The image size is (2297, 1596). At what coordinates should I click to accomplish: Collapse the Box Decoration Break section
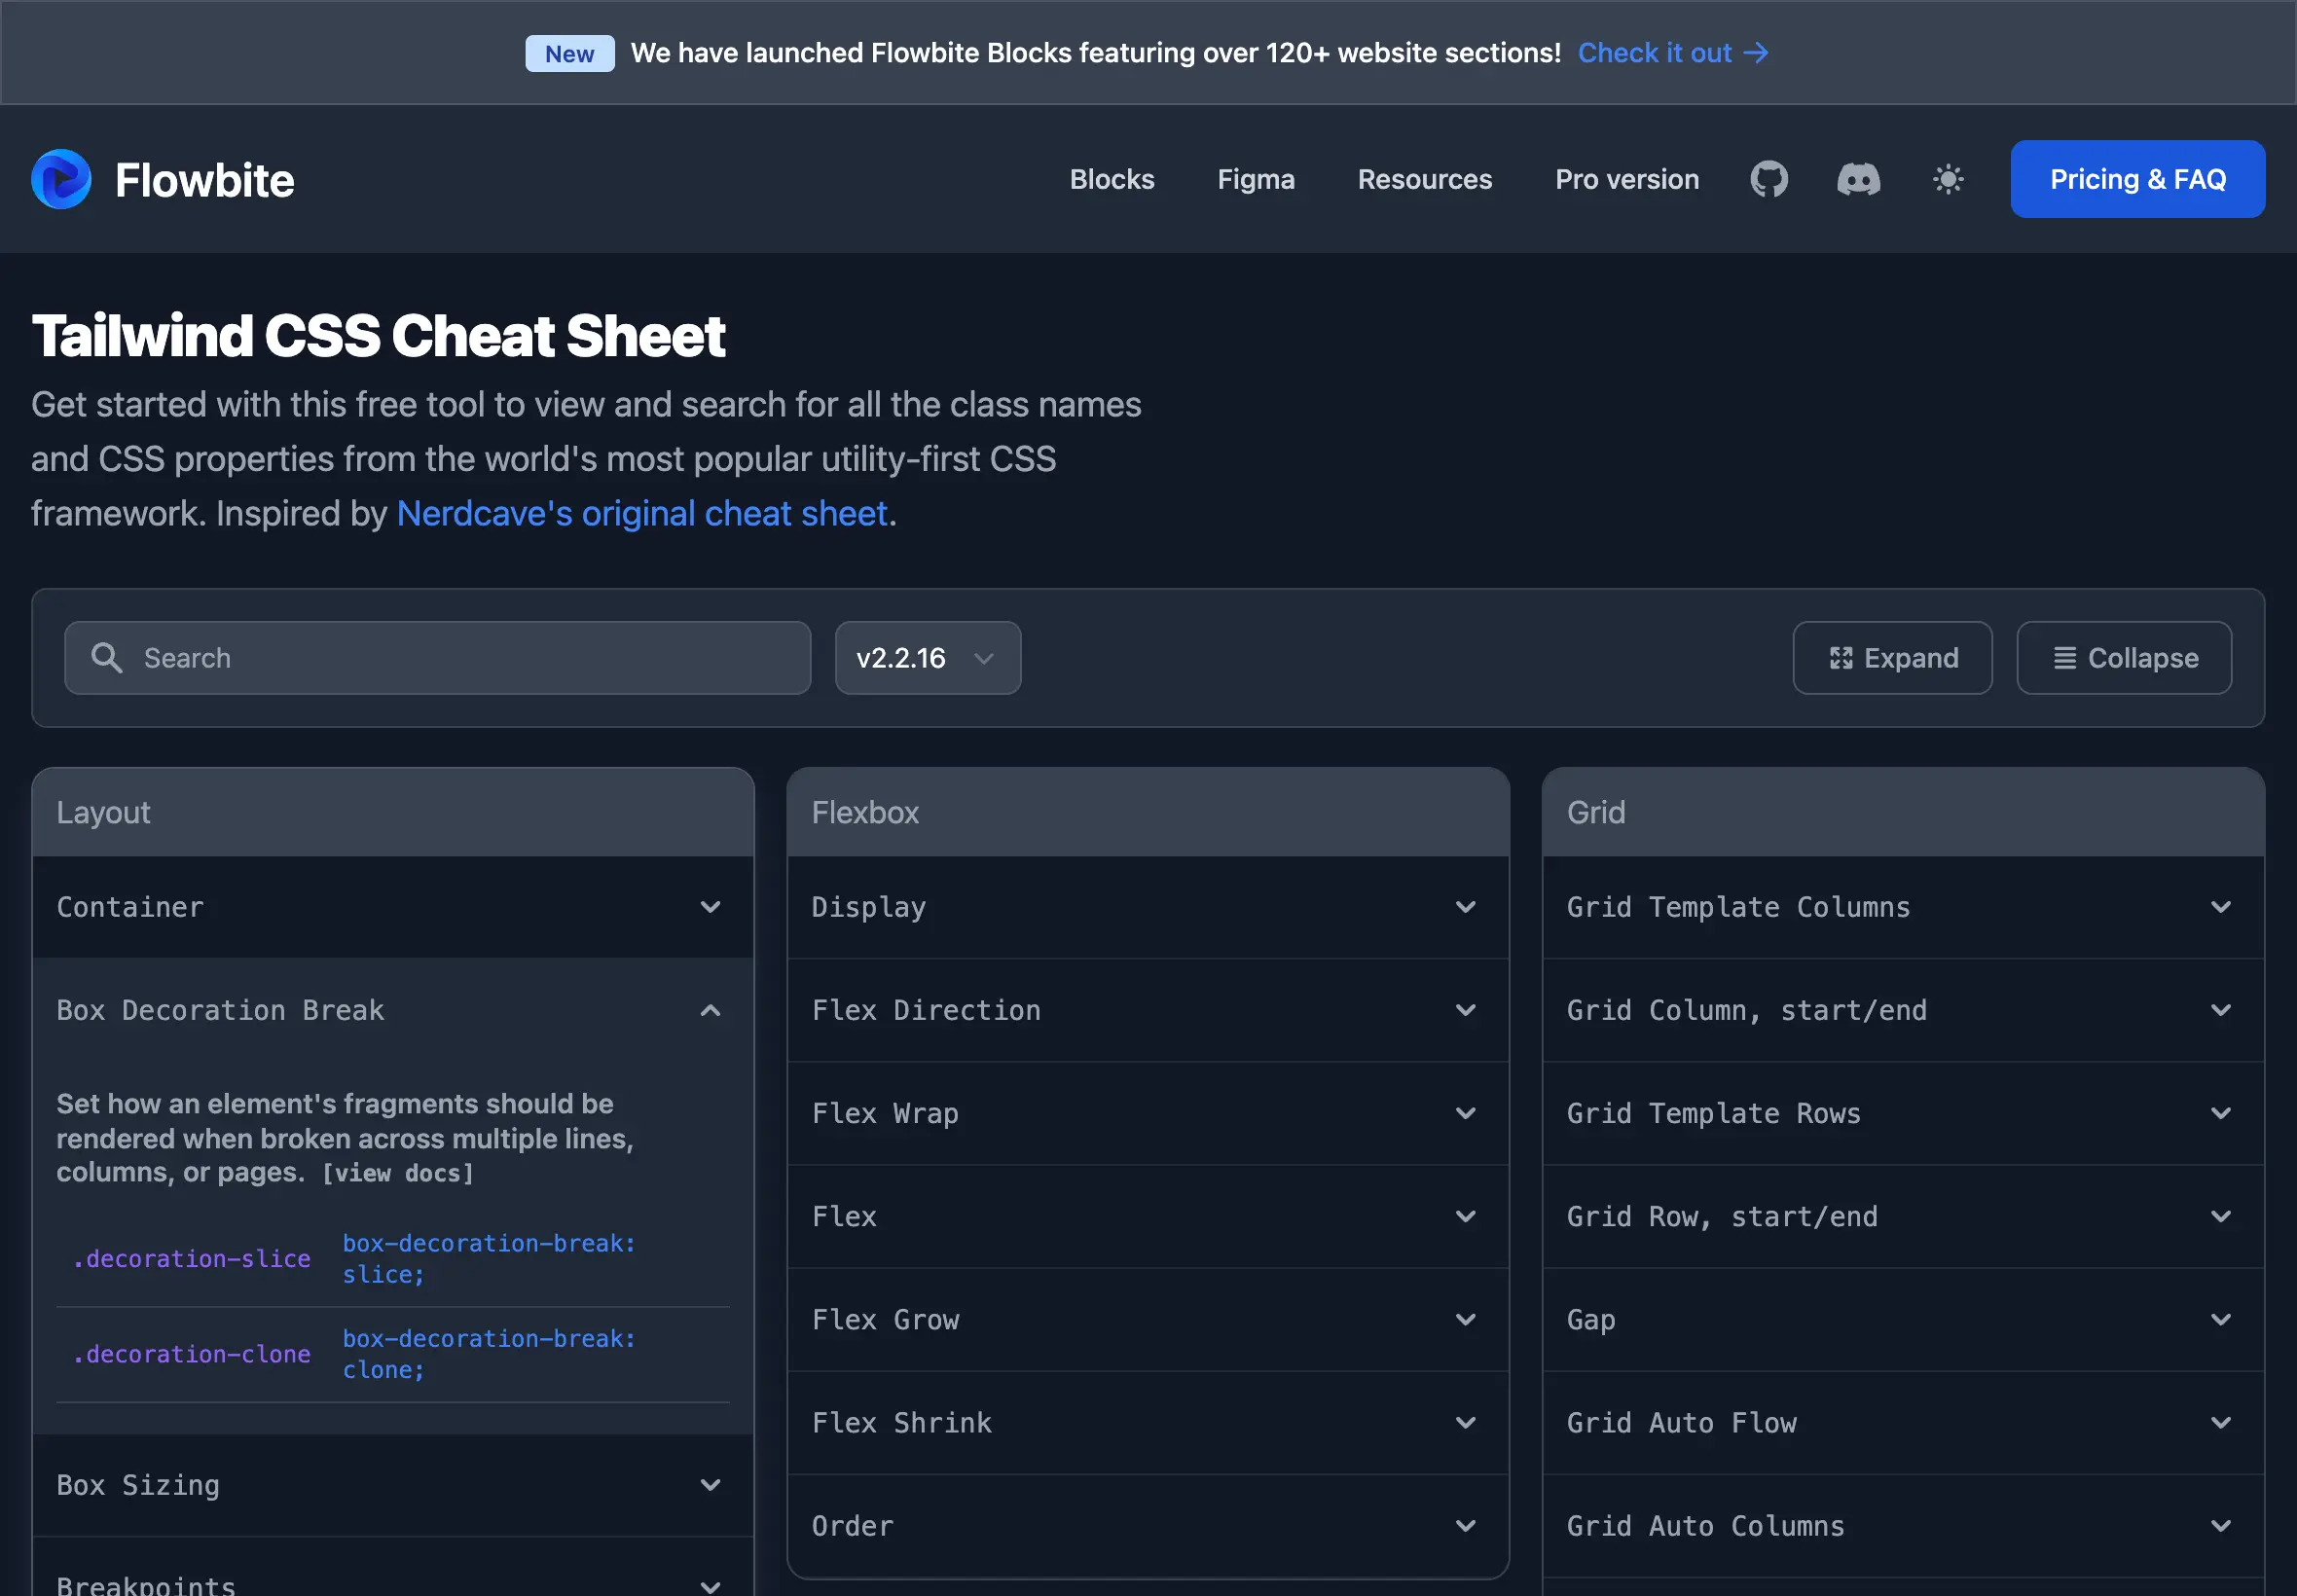(392, 1010)
